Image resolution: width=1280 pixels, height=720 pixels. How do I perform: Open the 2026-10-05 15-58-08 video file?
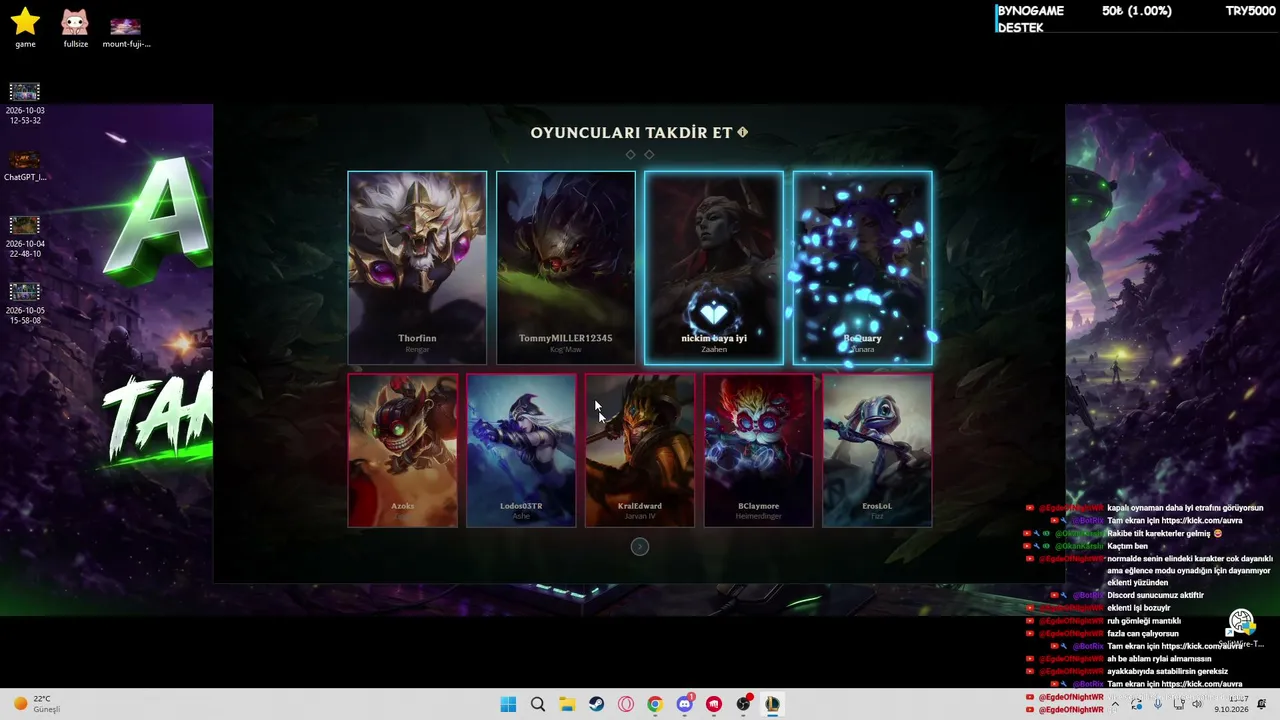point(25,304)
